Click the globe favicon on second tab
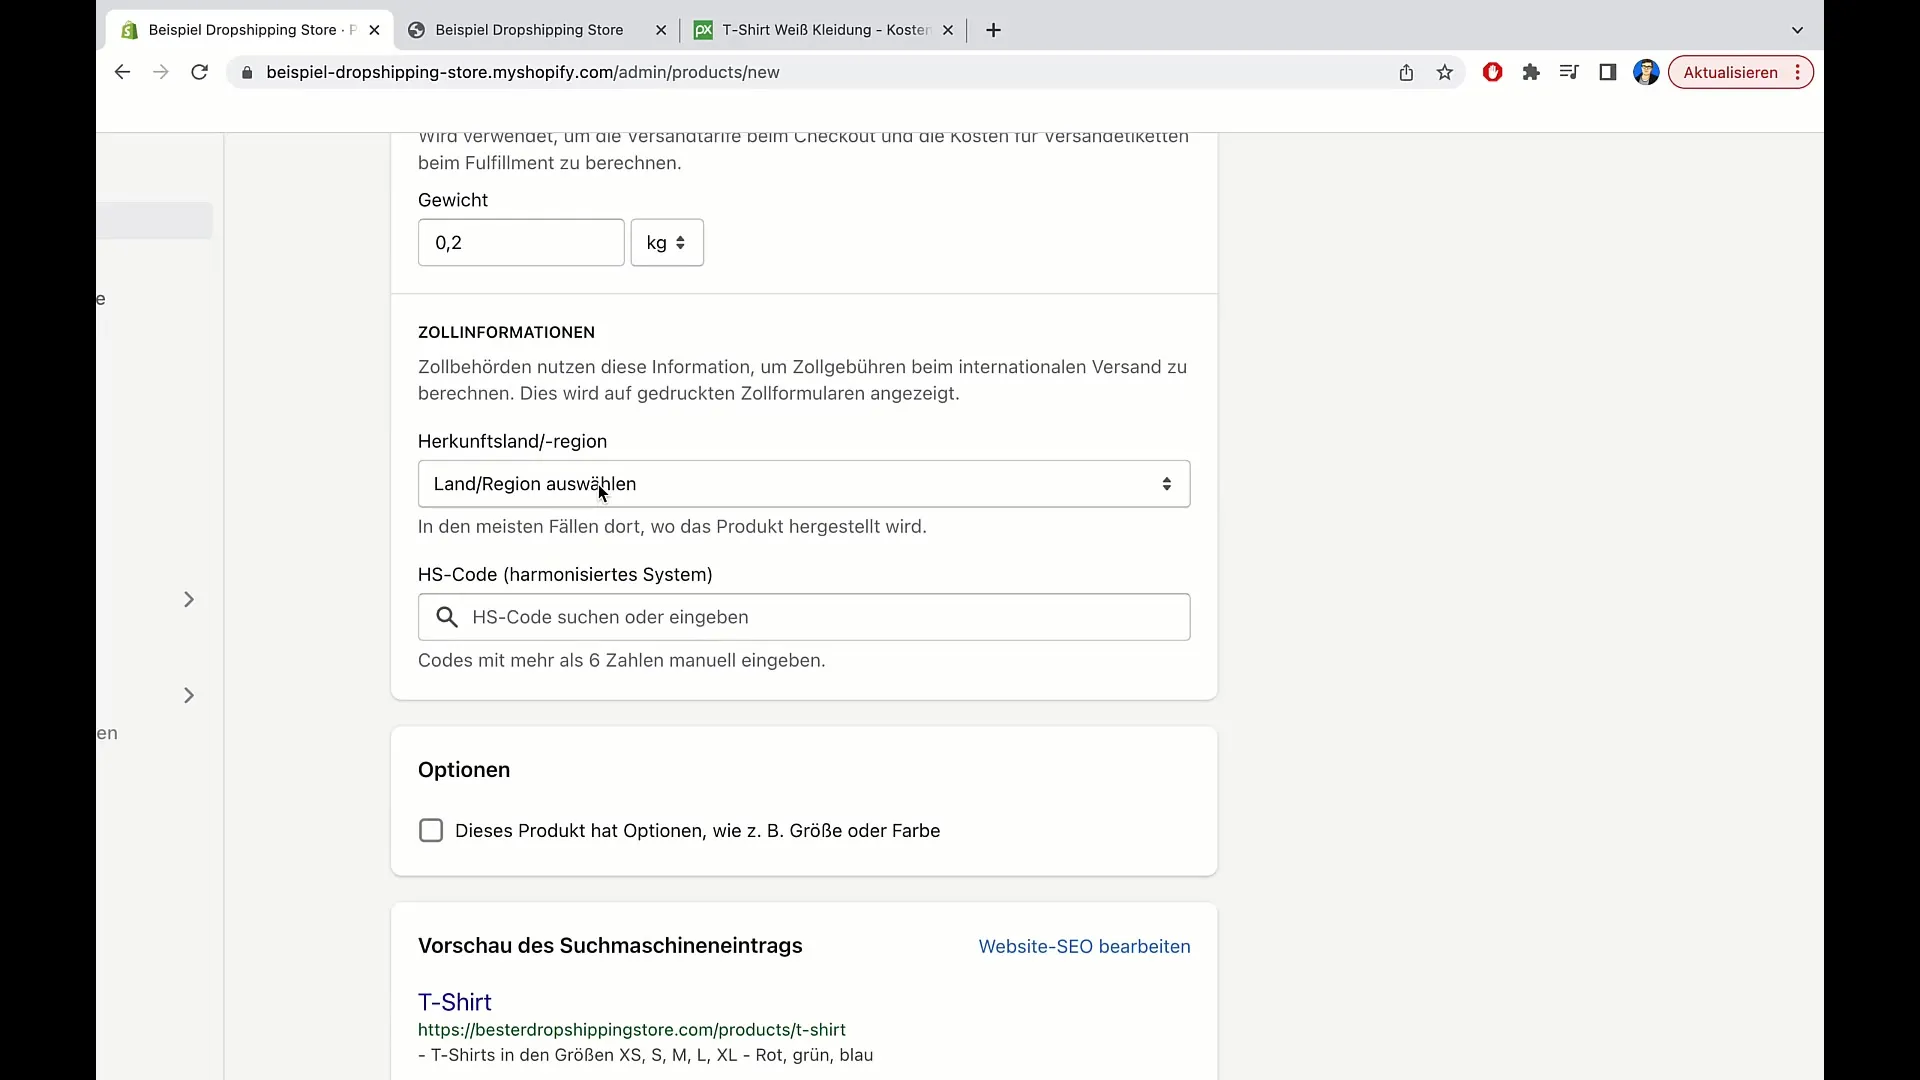 point(417,30)
